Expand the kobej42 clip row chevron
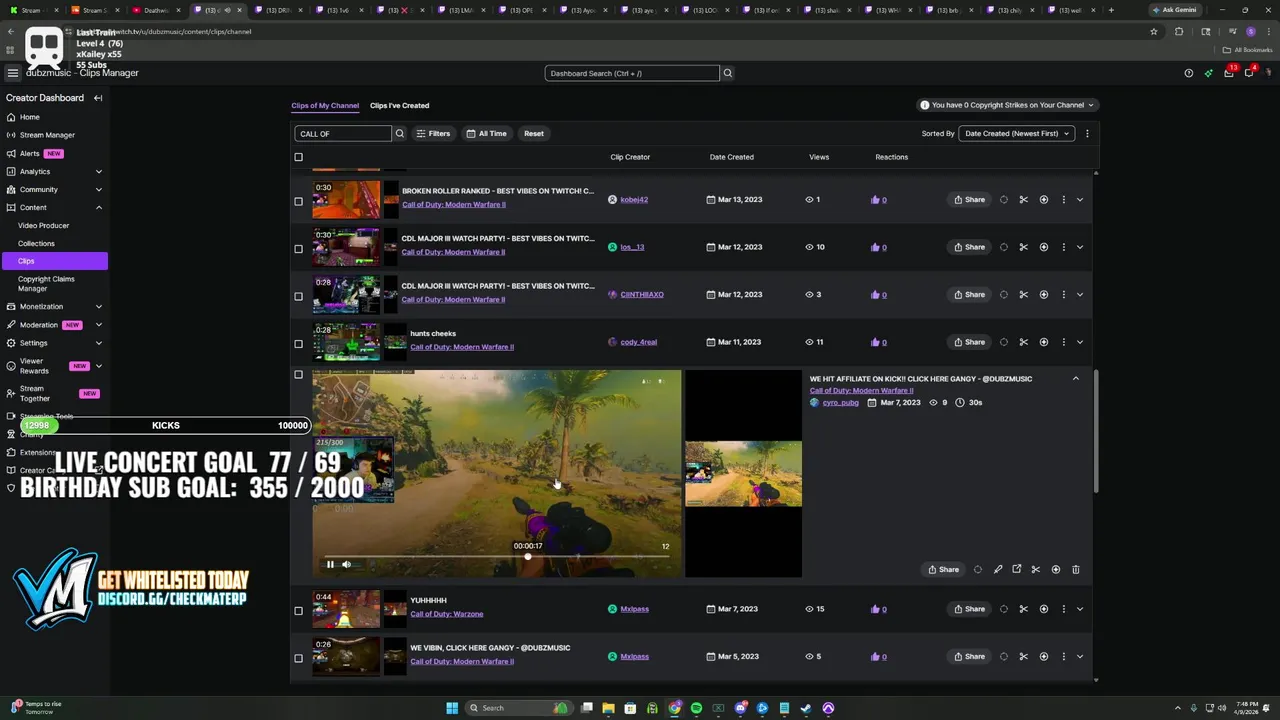1280x720 pixels. [1079, 200]
